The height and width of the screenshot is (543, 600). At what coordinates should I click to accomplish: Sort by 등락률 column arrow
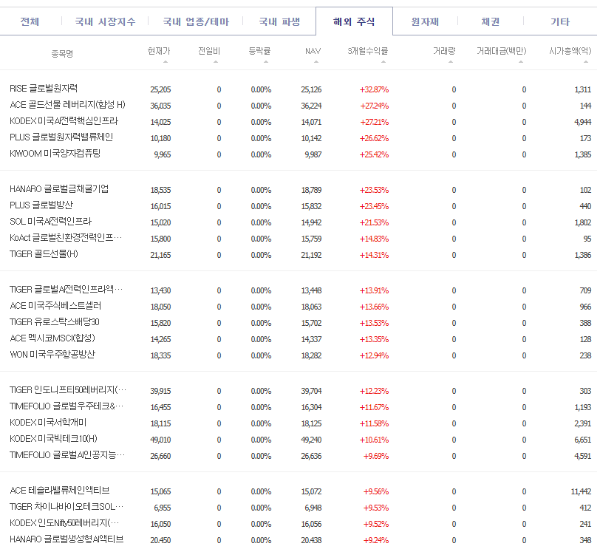pos(266,62)
